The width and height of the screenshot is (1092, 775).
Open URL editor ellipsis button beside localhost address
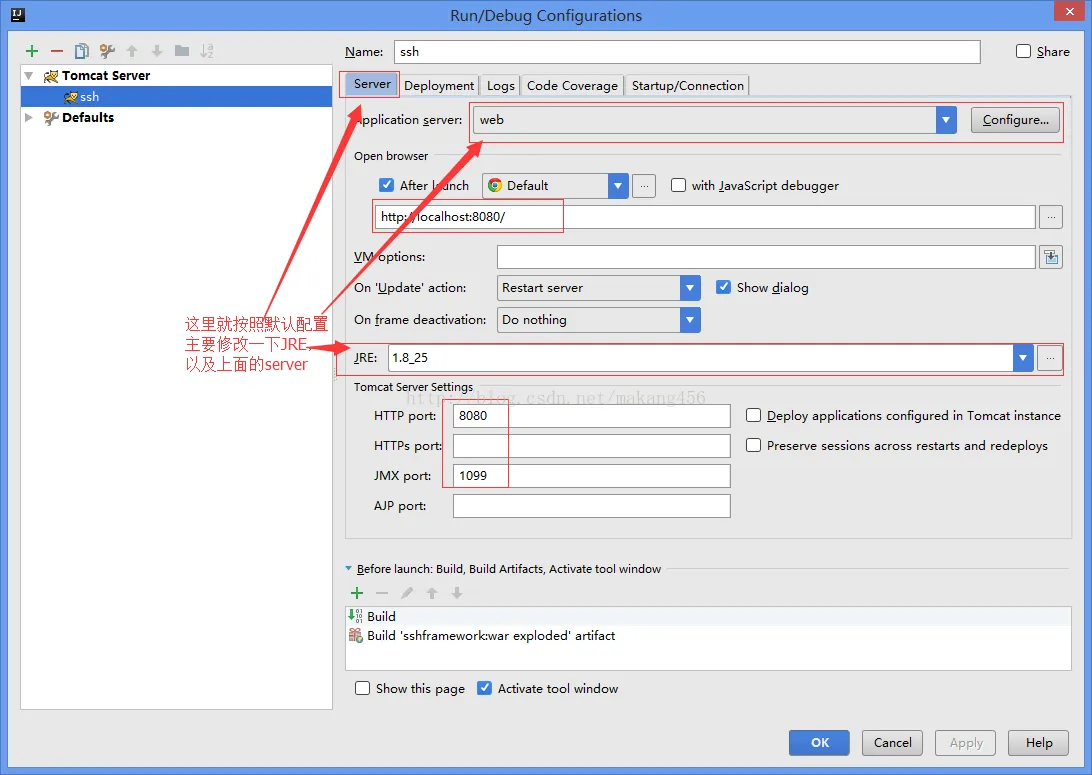point(1051,217)
